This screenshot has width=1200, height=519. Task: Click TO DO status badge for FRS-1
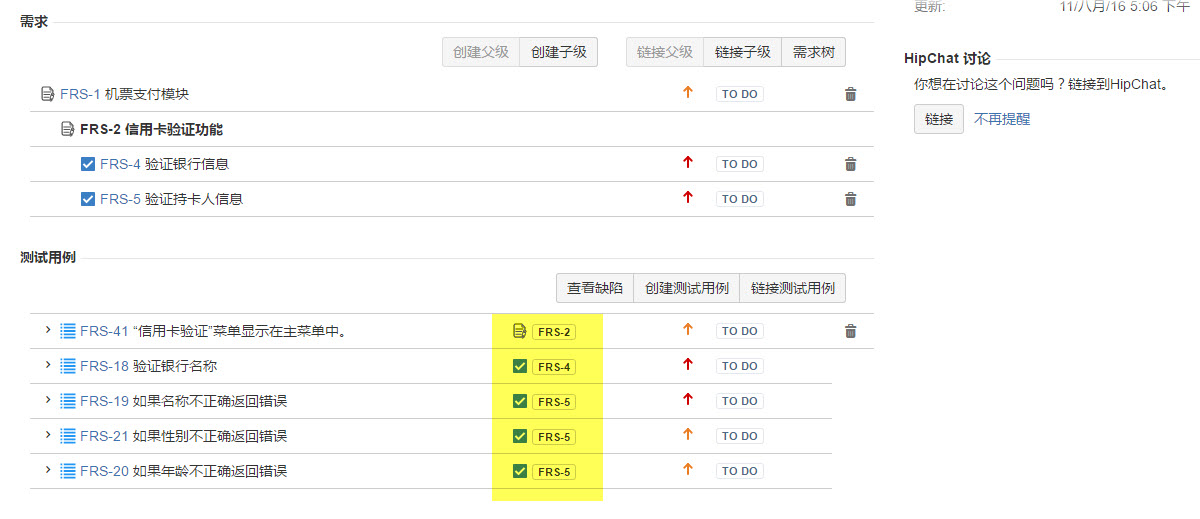coord(739,94)
